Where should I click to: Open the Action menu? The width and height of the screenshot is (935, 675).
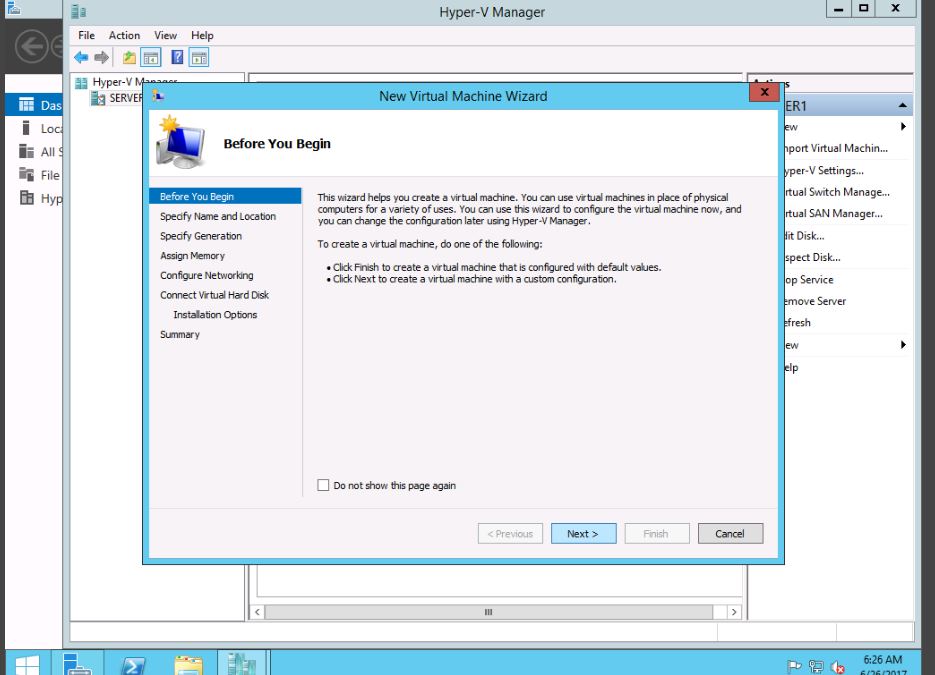point(124,35)
